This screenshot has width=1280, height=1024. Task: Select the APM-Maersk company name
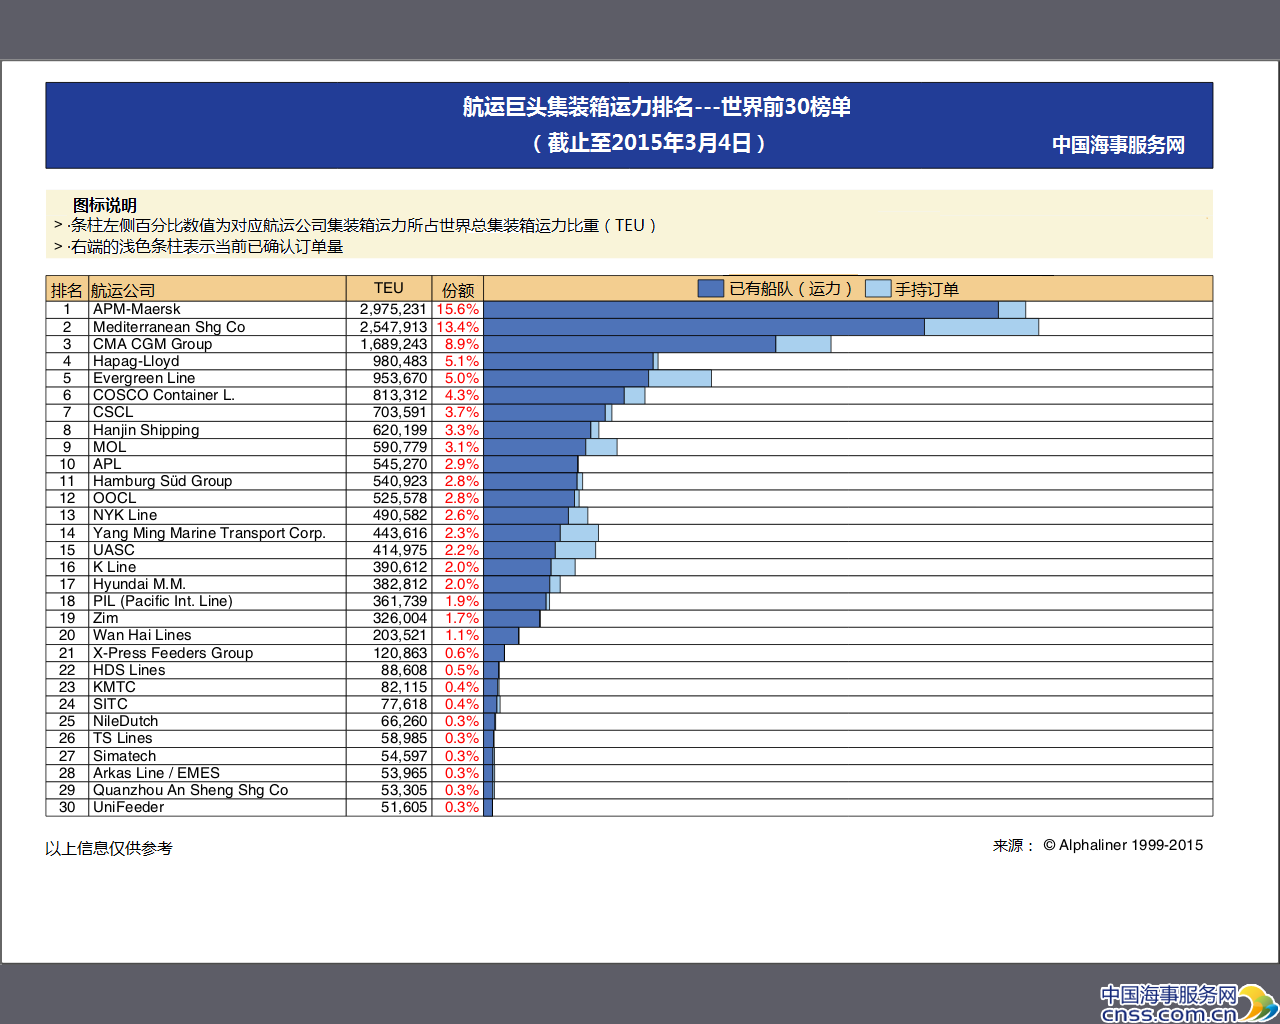coord(137,310)
